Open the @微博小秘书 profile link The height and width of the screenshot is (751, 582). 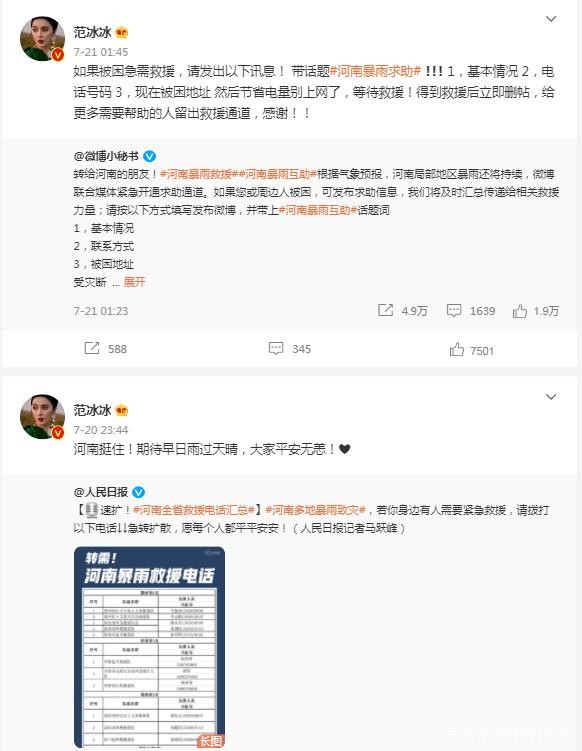106,156
